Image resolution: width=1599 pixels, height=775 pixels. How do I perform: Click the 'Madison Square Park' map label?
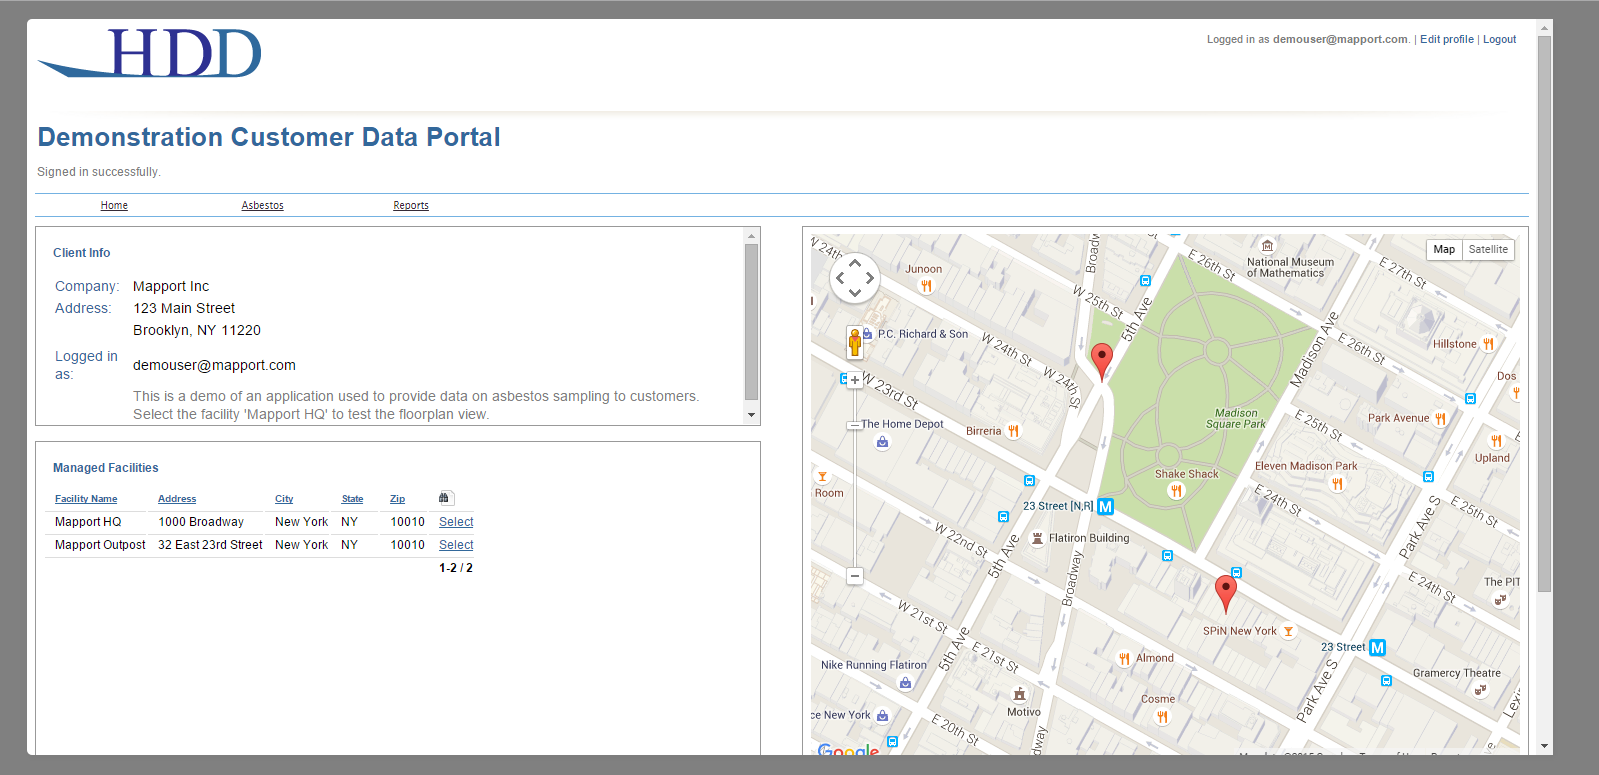coord(1236,419)
